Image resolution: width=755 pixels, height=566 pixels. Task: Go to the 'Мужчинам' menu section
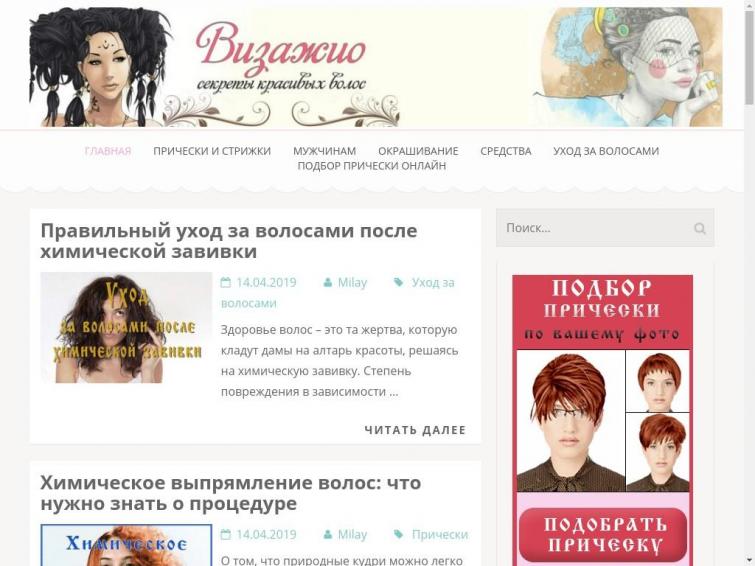(x=325, y=151)
